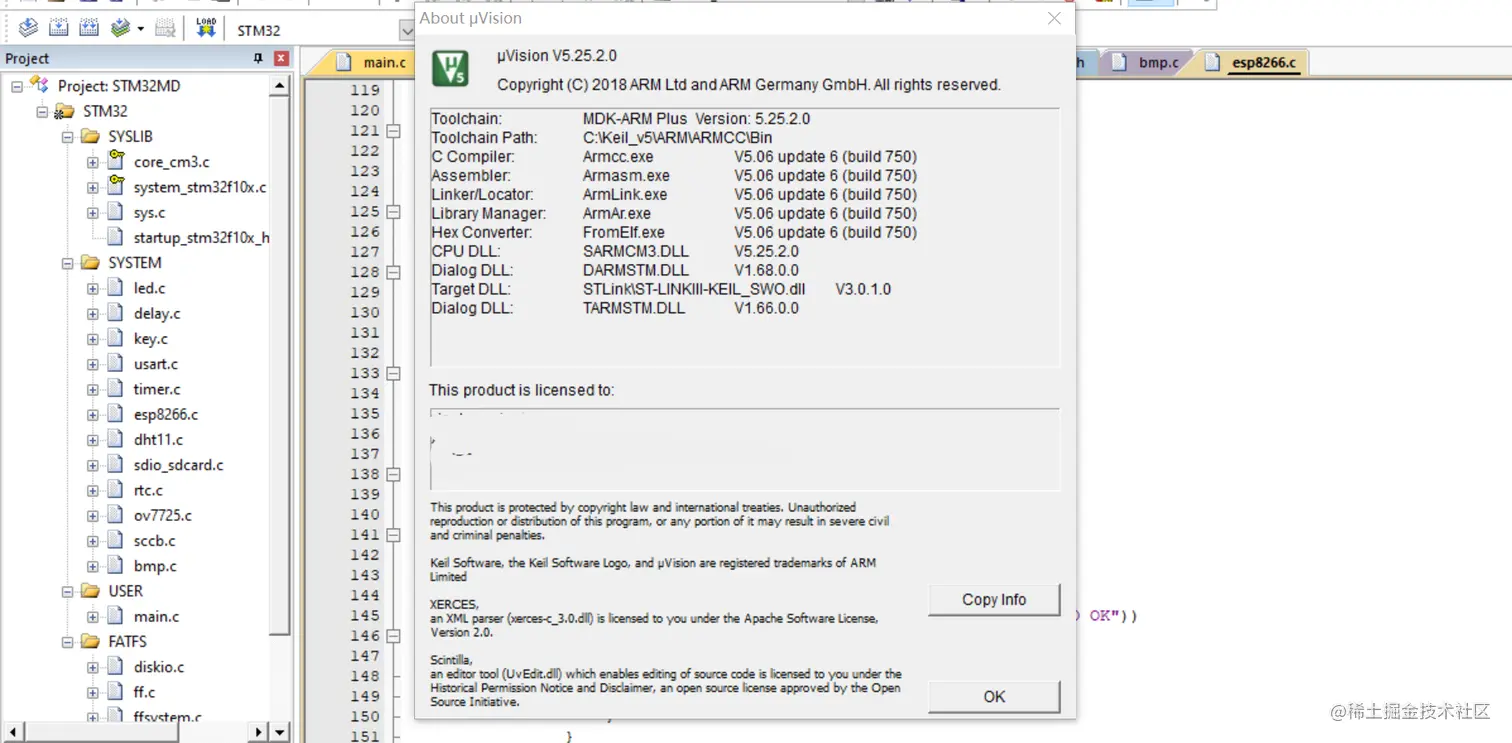Click 'This product is licensed to:' text
Image resolution: width=1512 pixels, height=743 pixels.
pyautogui.click(x=522, y=390)
